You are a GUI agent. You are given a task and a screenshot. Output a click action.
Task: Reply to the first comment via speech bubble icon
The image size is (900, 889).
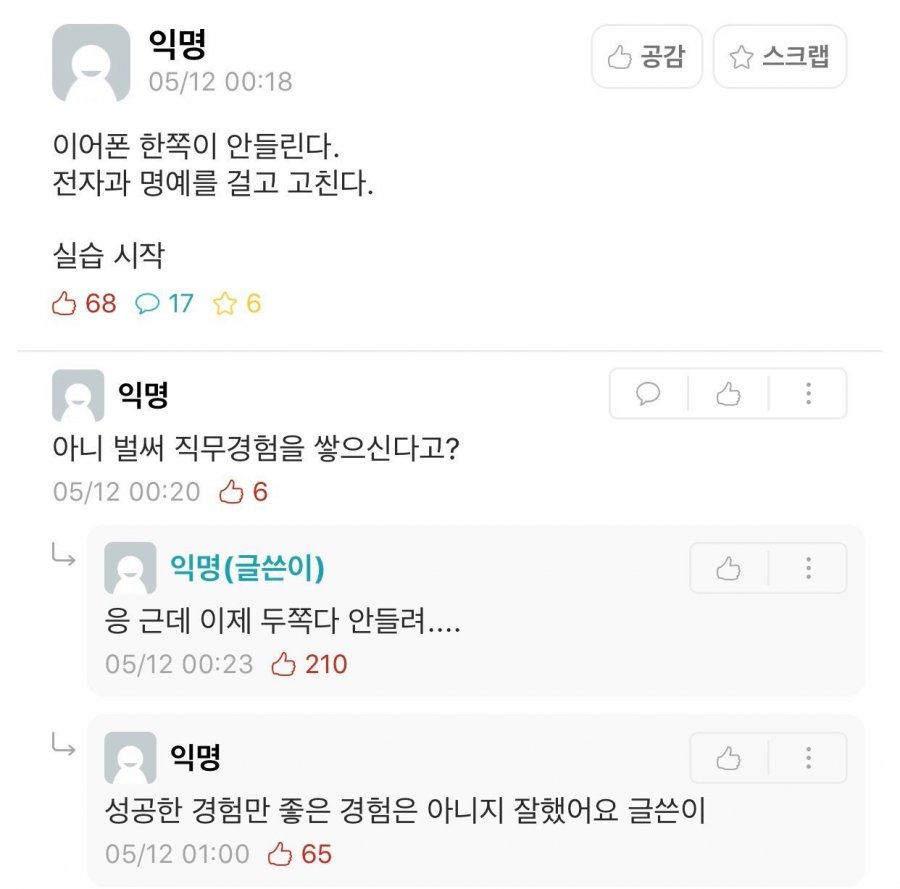click(x=649, y=394)
